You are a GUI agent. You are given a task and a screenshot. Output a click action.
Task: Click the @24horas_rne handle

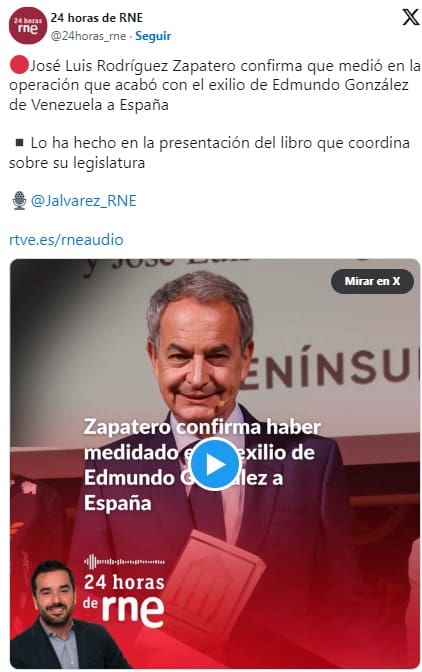pos(88,36)
